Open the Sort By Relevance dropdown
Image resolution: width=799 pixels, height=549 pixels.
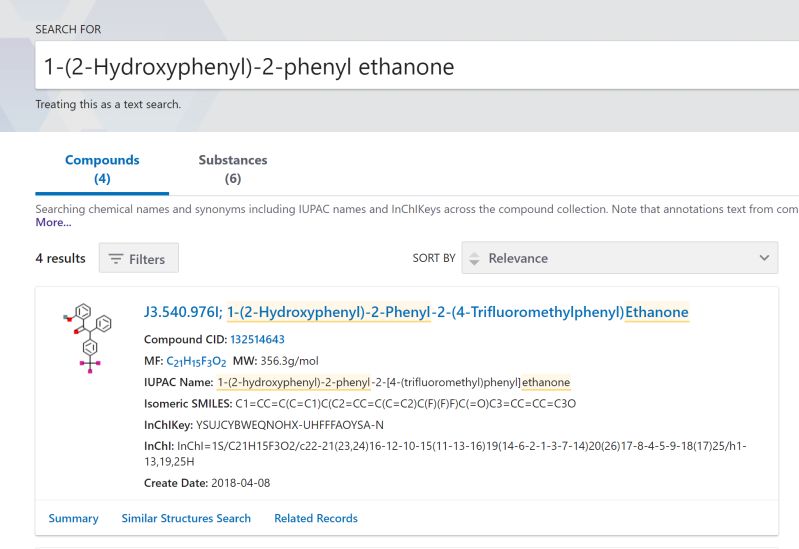[620, 258]
